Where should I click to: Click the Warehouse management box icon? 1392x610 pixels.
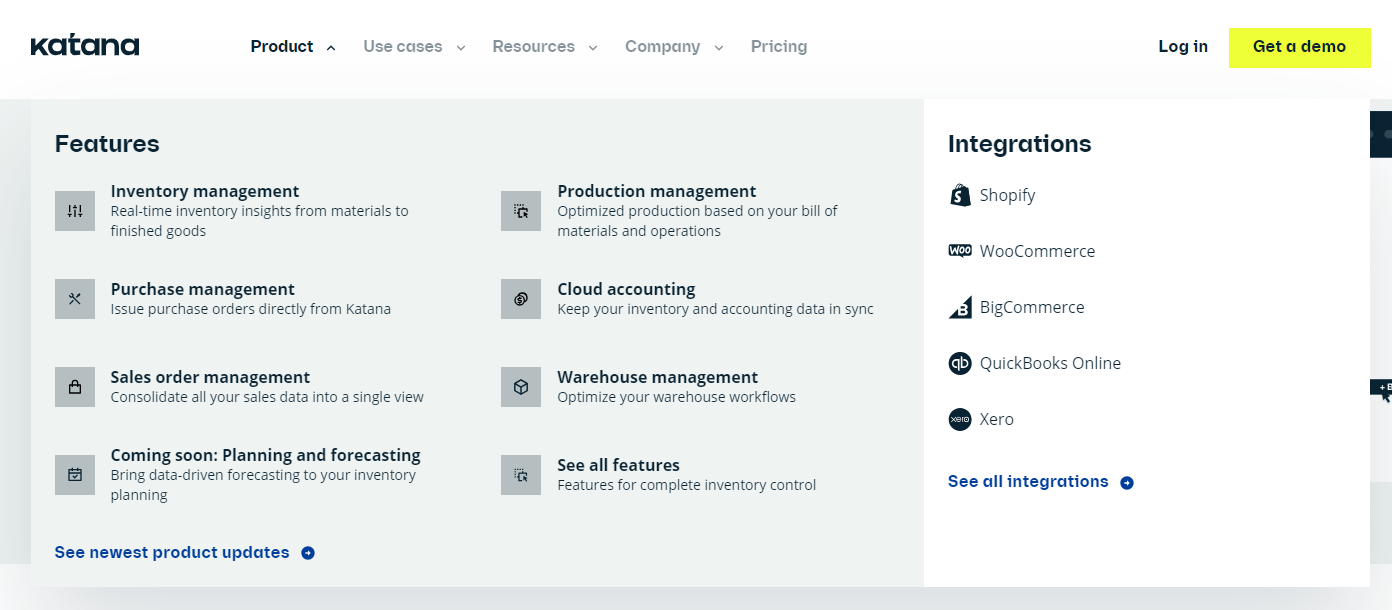click(521, 387)
